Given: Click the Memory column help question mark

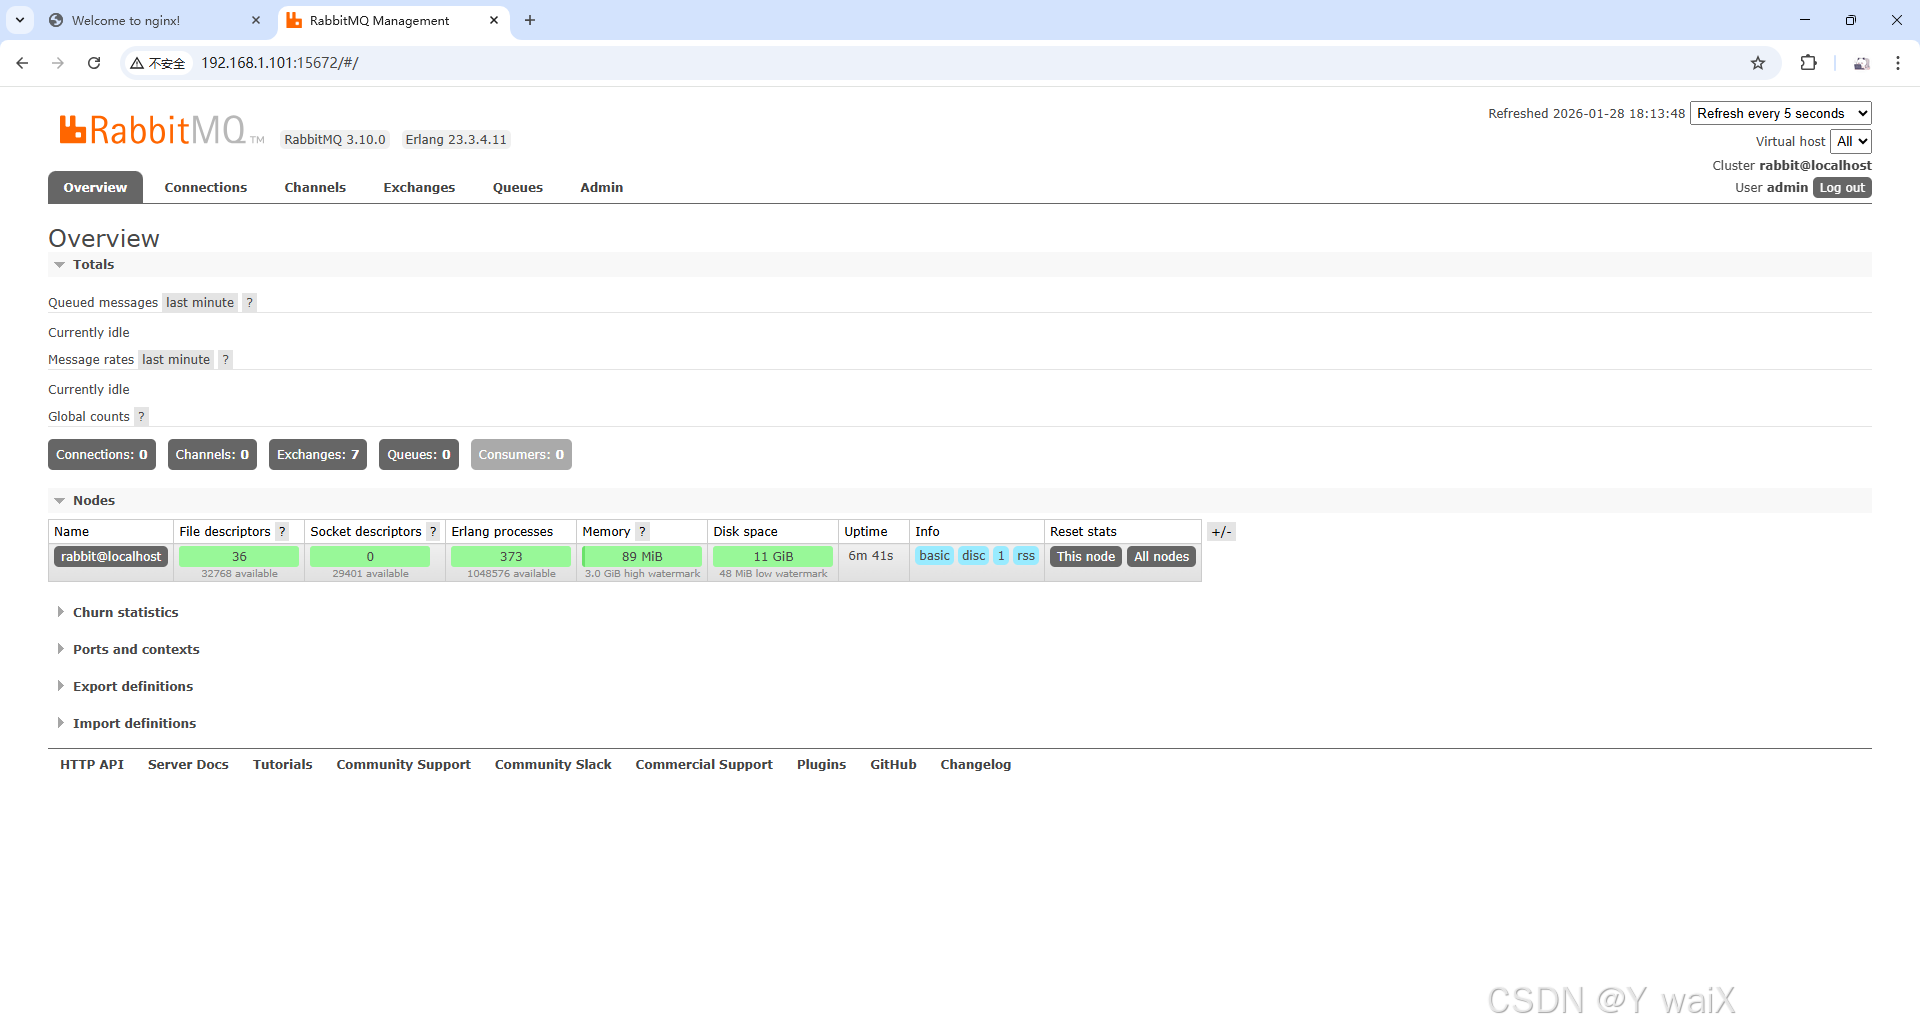Looking at the screenshot, I should click(x=642, y=532).
